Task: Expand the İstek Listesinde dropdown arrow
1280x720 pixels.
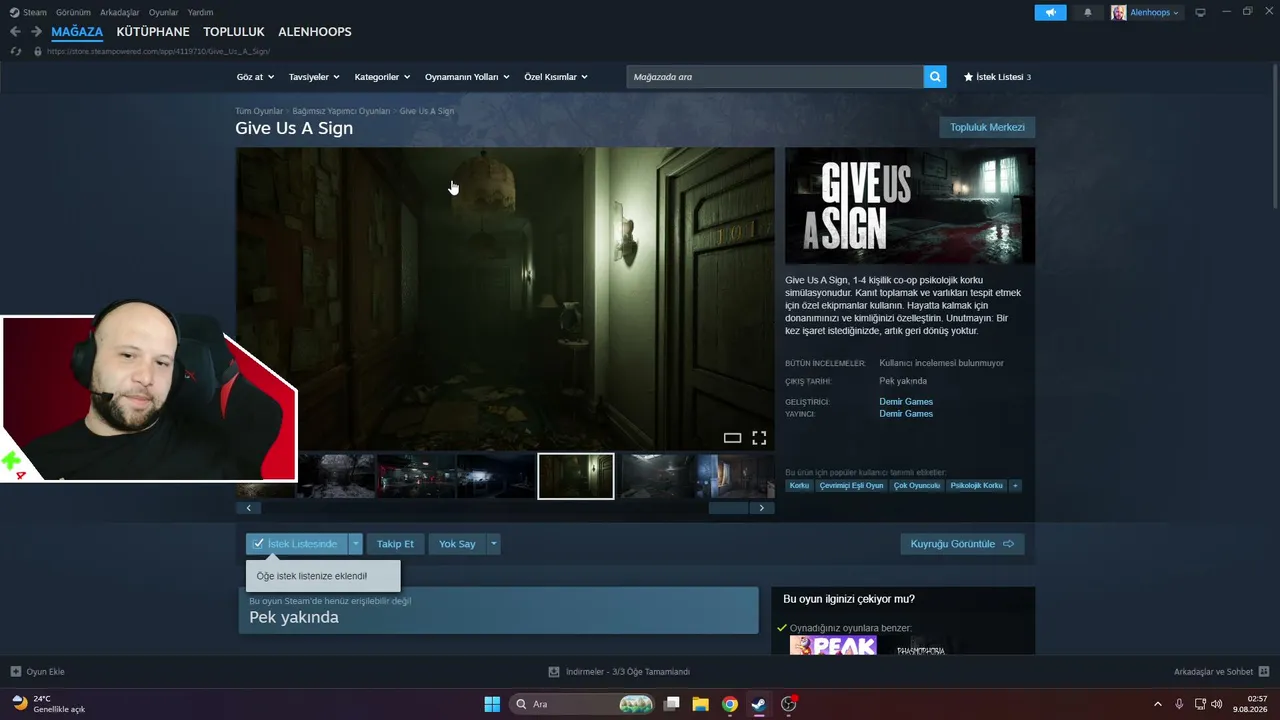Action: point(355,544)
